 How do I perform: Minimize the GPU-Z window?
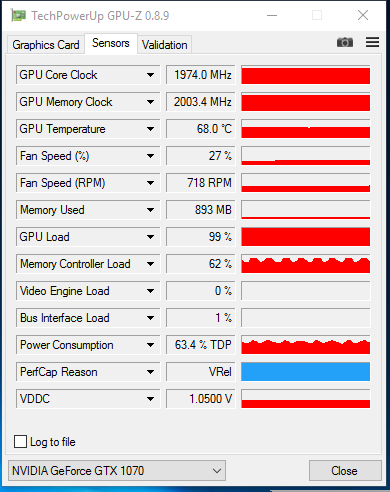coord(272,15)
